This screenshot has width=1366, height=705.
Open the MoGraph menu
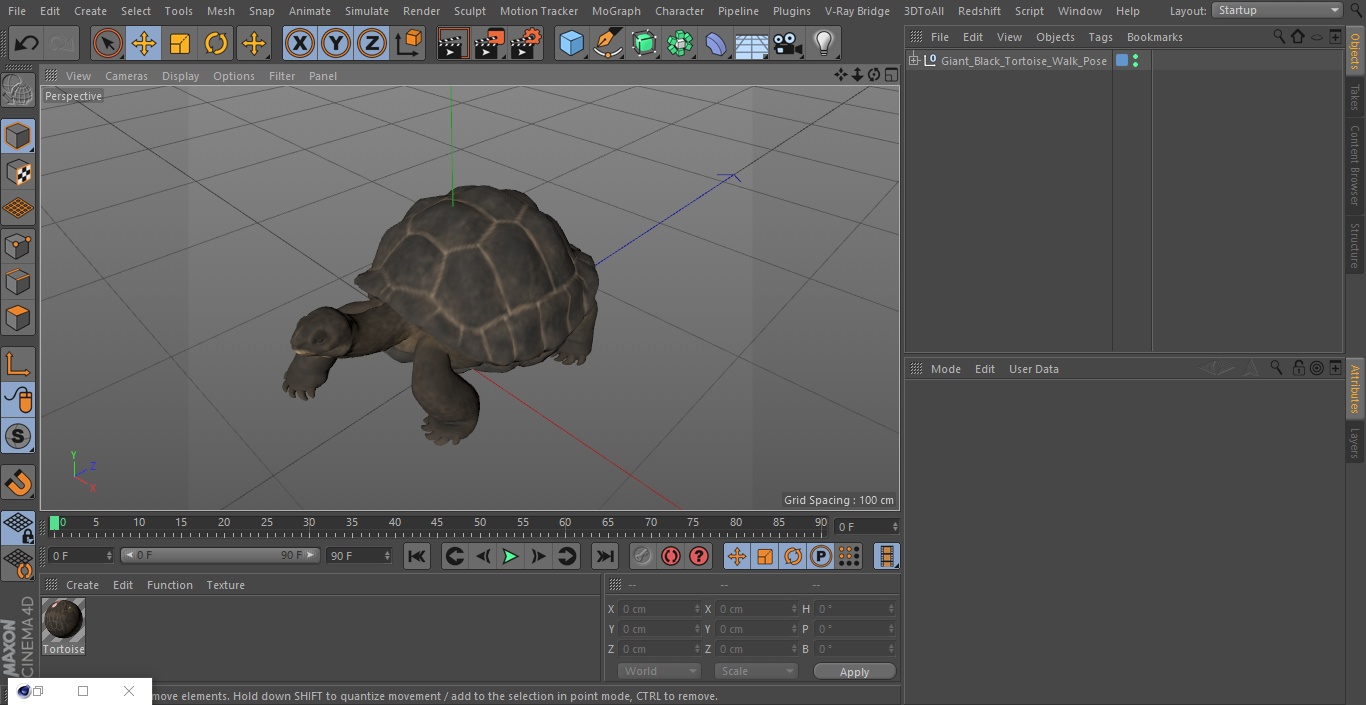point(616,11)
